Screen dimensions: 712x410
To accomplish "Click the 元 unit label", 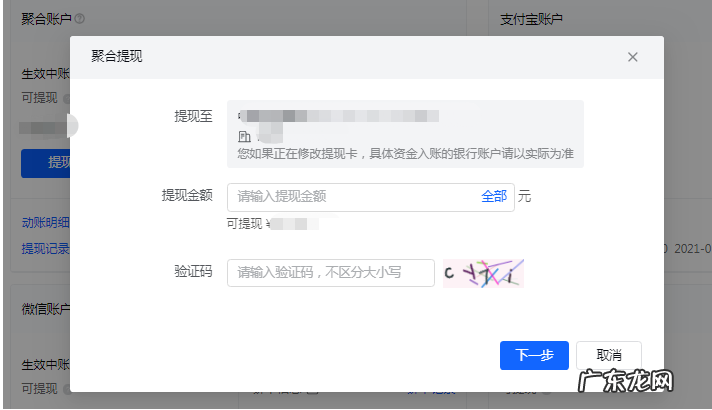I will 524,197.
